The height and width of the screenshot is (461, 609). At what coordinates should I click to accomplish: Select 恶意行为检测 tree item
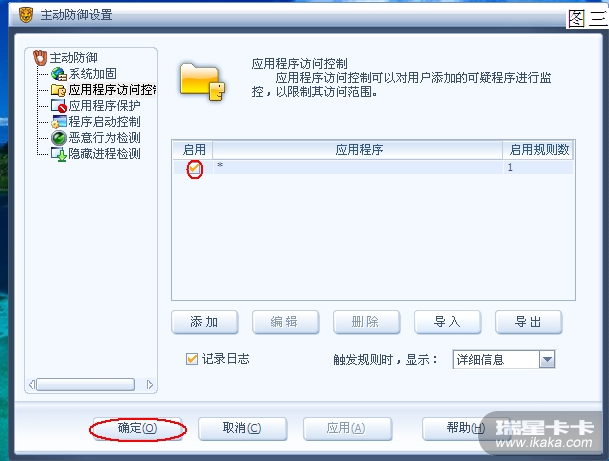coord(104,138)
